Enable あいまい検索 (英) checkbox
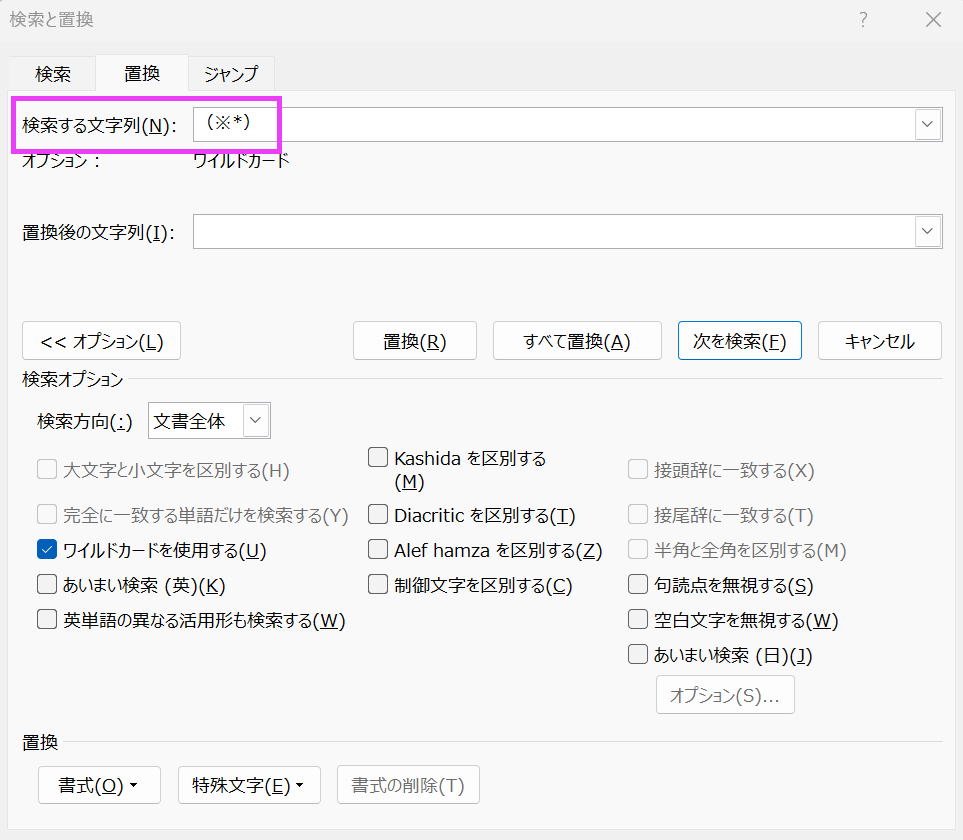The height and width of the screenshot is (840, 963). [x=47, y=585]
